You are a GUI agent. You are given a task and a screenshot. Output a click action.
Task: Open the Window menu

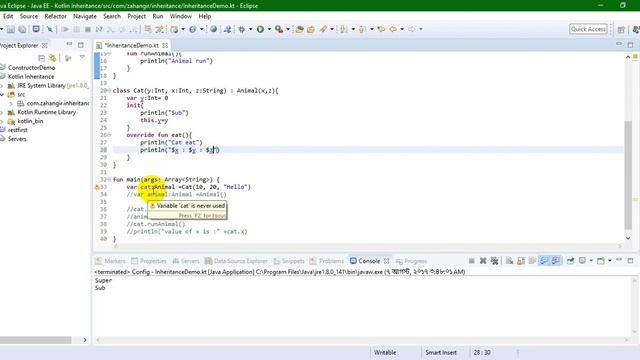[x=181, y=16]
